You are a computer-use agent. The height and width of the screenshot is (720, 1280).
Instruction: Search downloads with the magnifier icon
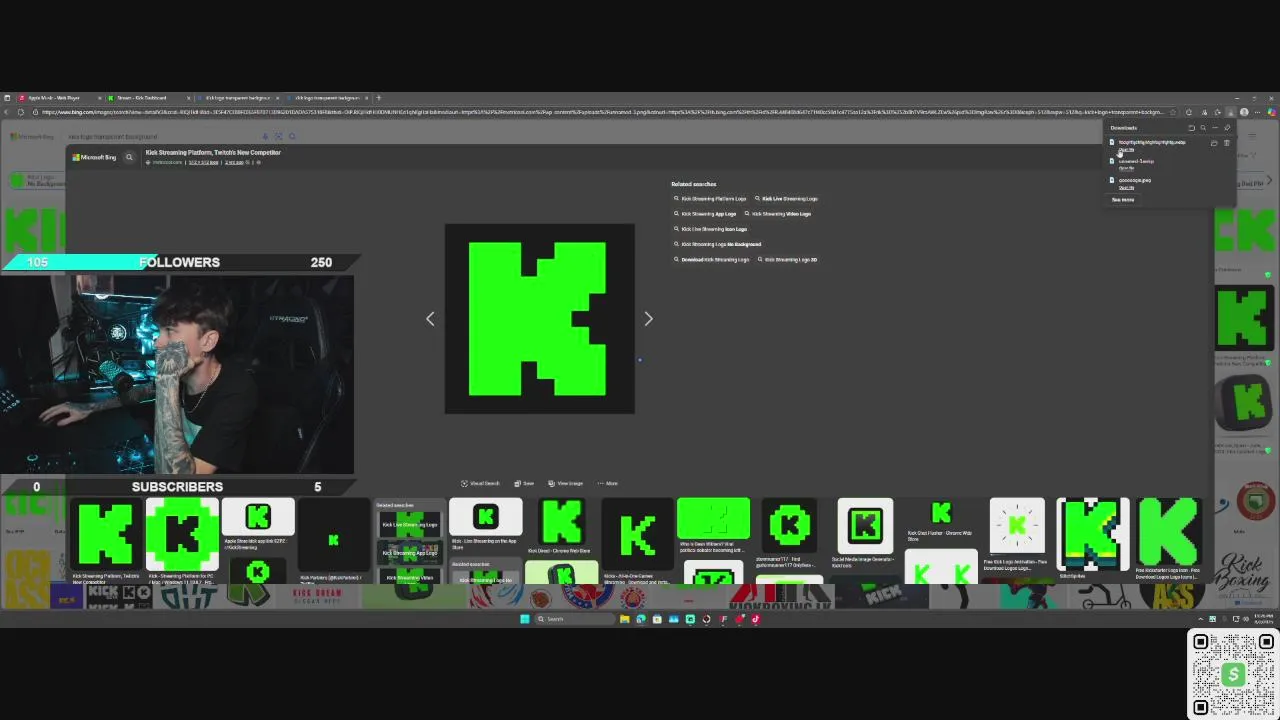(x=1203, y=128)
